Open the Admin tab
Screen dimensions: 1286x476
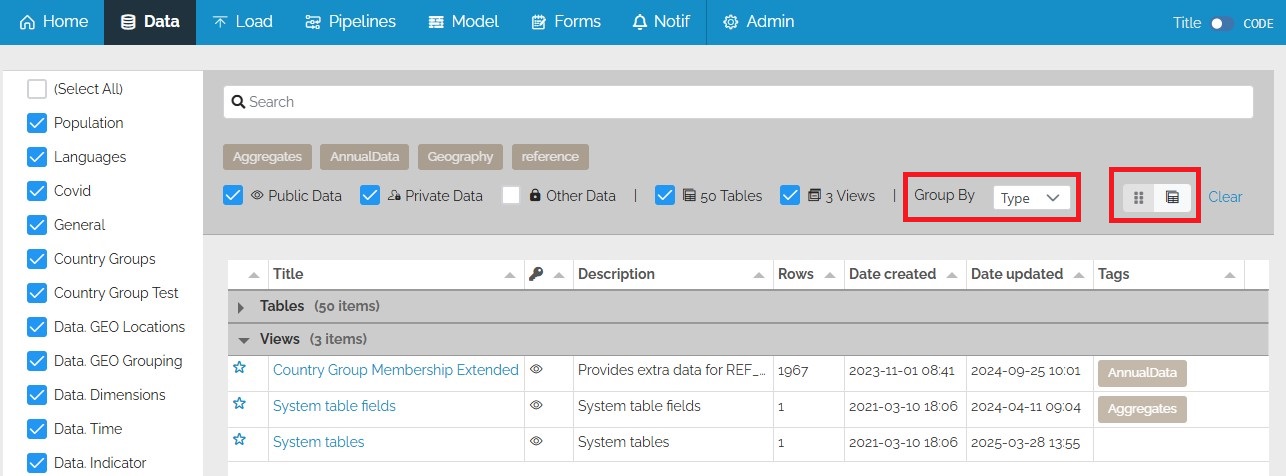click(x=758, y=22)
